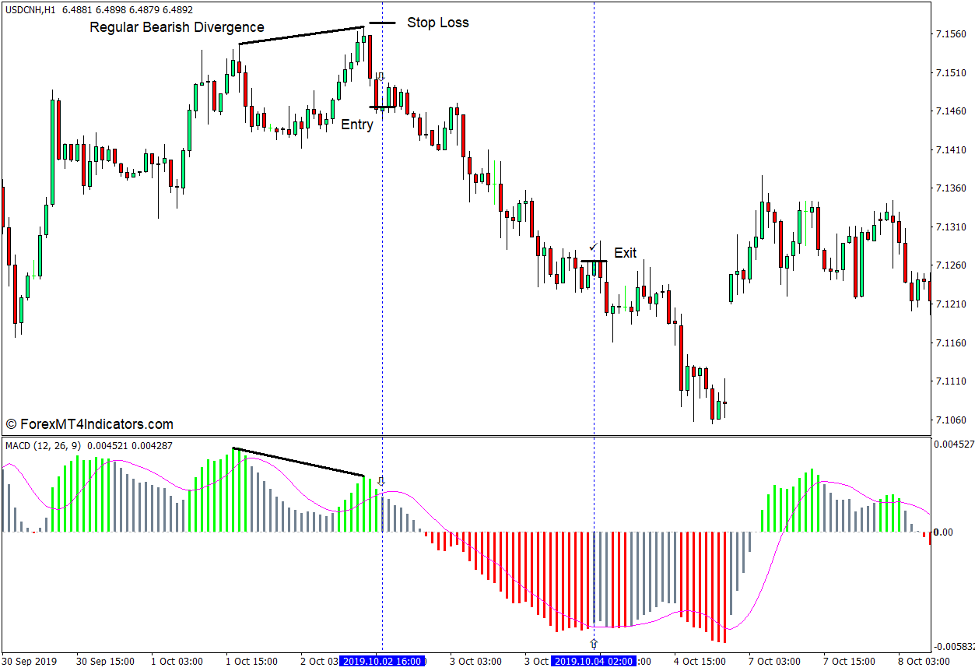Click the 7.1560 value on the price scale

pos(950,34)
